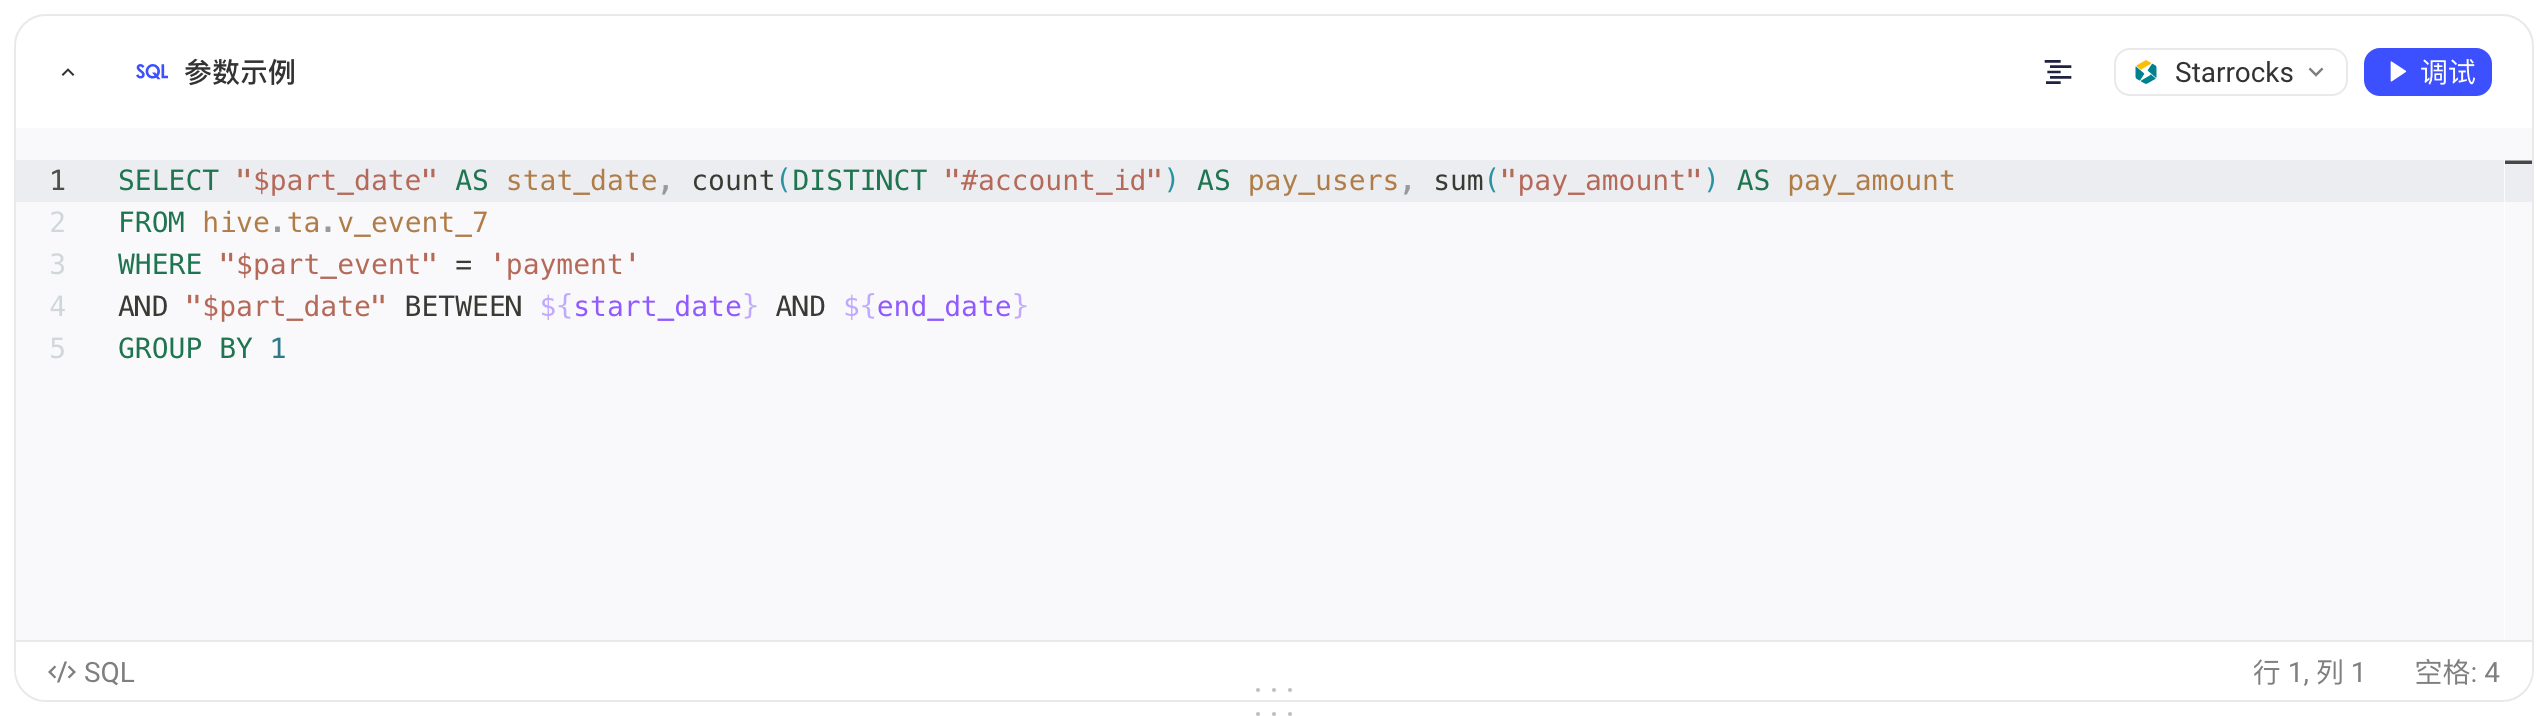
Task: Open the Starrocks engine dropdown
Action: [x=2230, y=72]
